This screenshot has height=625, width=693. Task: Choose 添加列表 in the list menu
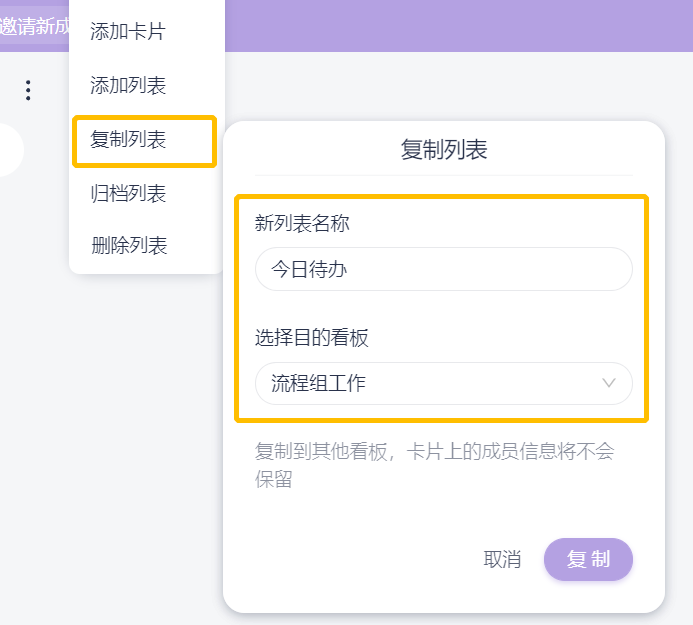[x=128, y=85]
